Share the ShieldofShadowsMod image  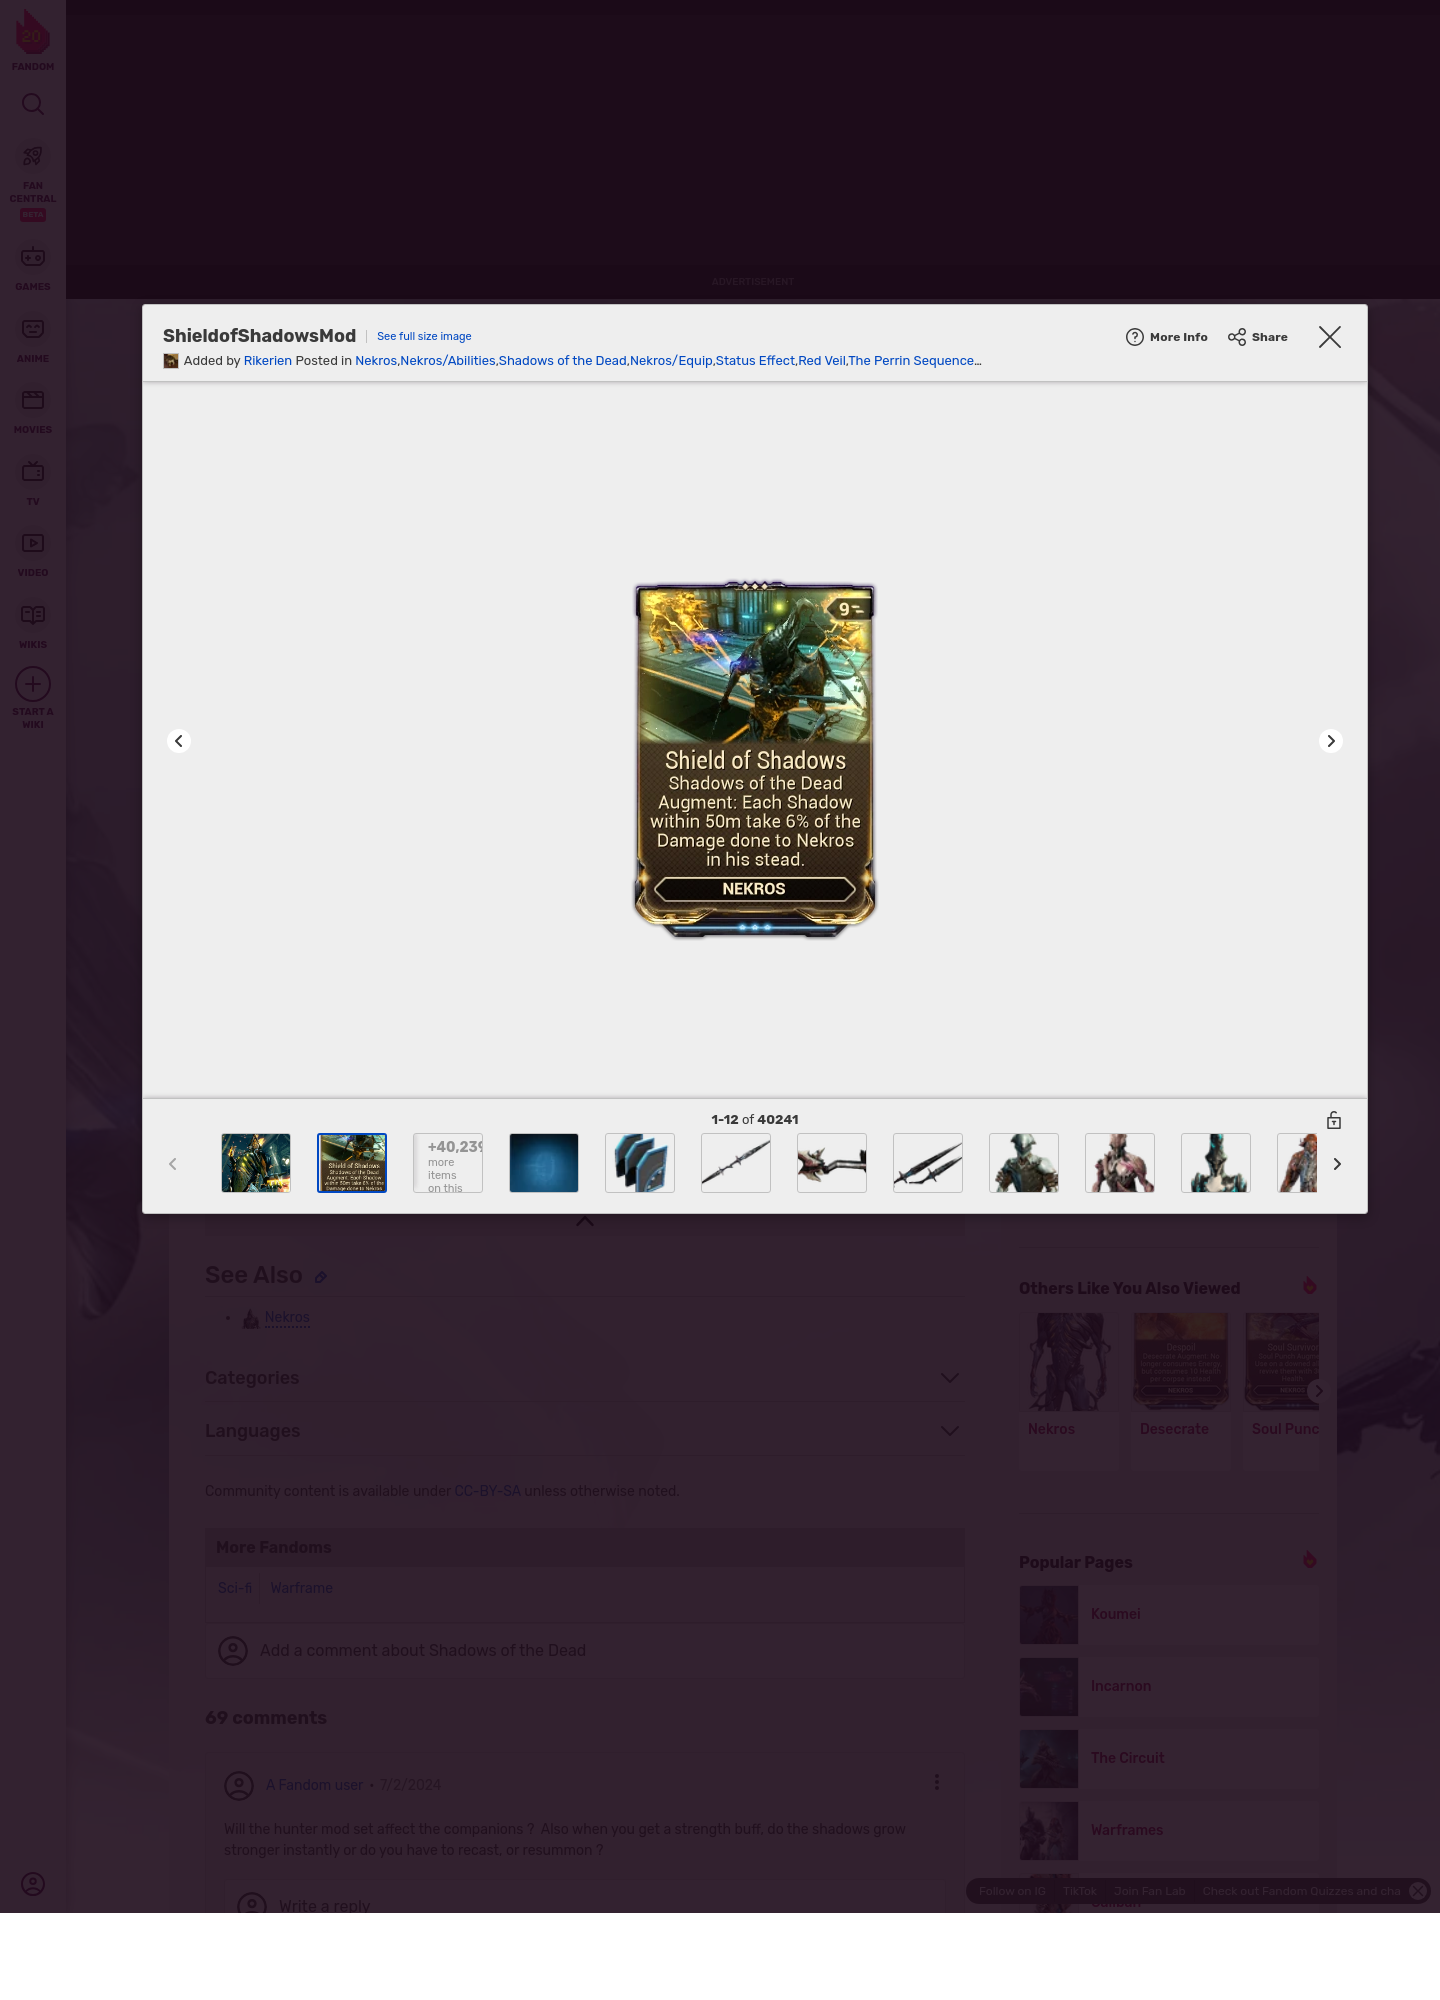[1258, 337]
